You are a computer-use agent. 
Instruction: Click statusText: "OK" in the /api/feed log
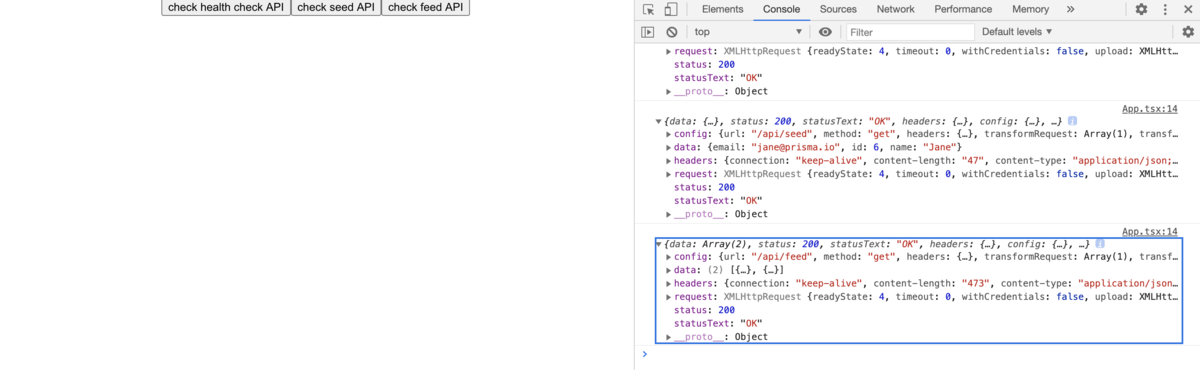(x=718, y=323)
